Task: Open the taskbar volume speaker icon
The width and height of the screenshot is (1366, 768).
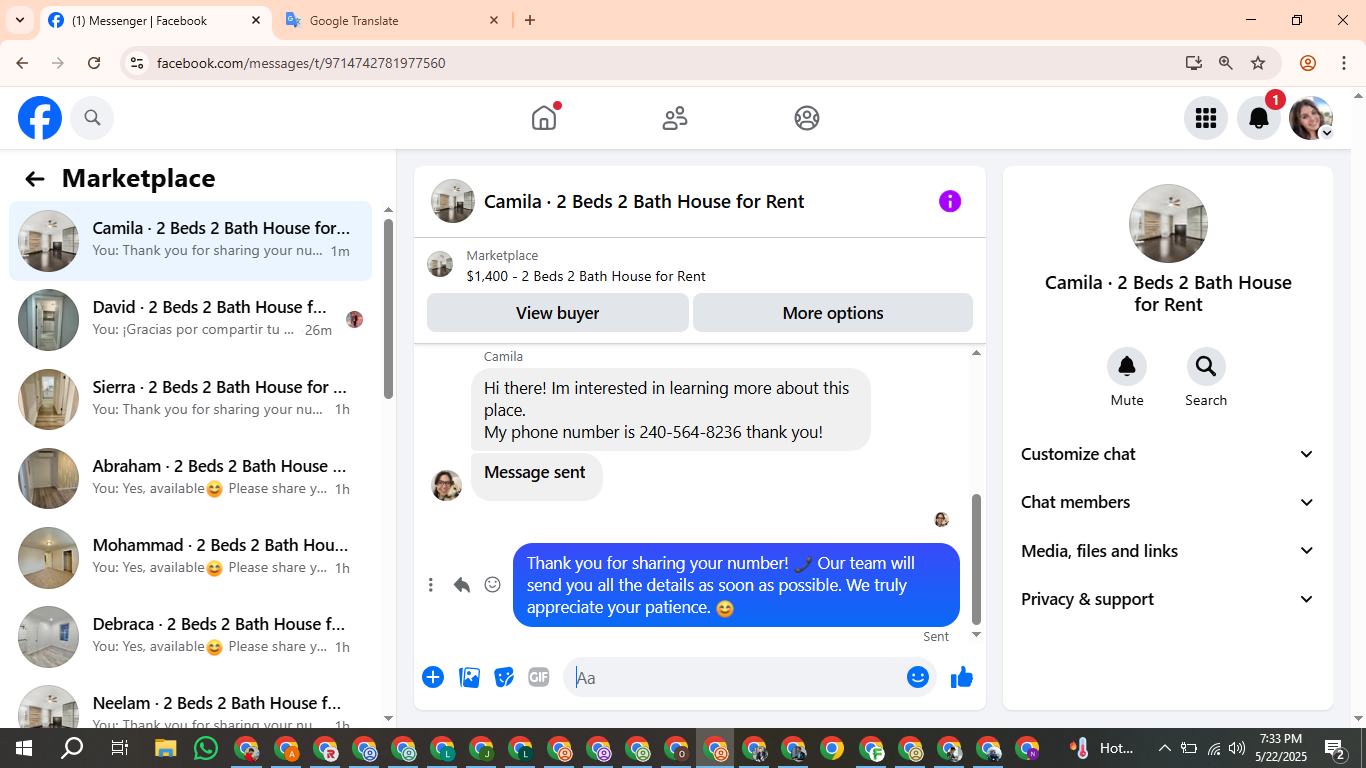Action: [x=1237, y=748]
